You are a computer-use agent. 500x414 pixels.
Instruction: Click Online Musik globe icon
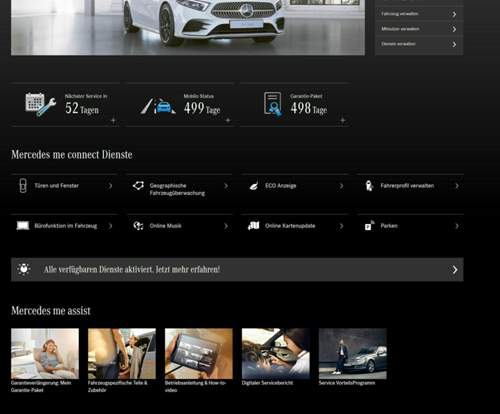tap(138, 226)
